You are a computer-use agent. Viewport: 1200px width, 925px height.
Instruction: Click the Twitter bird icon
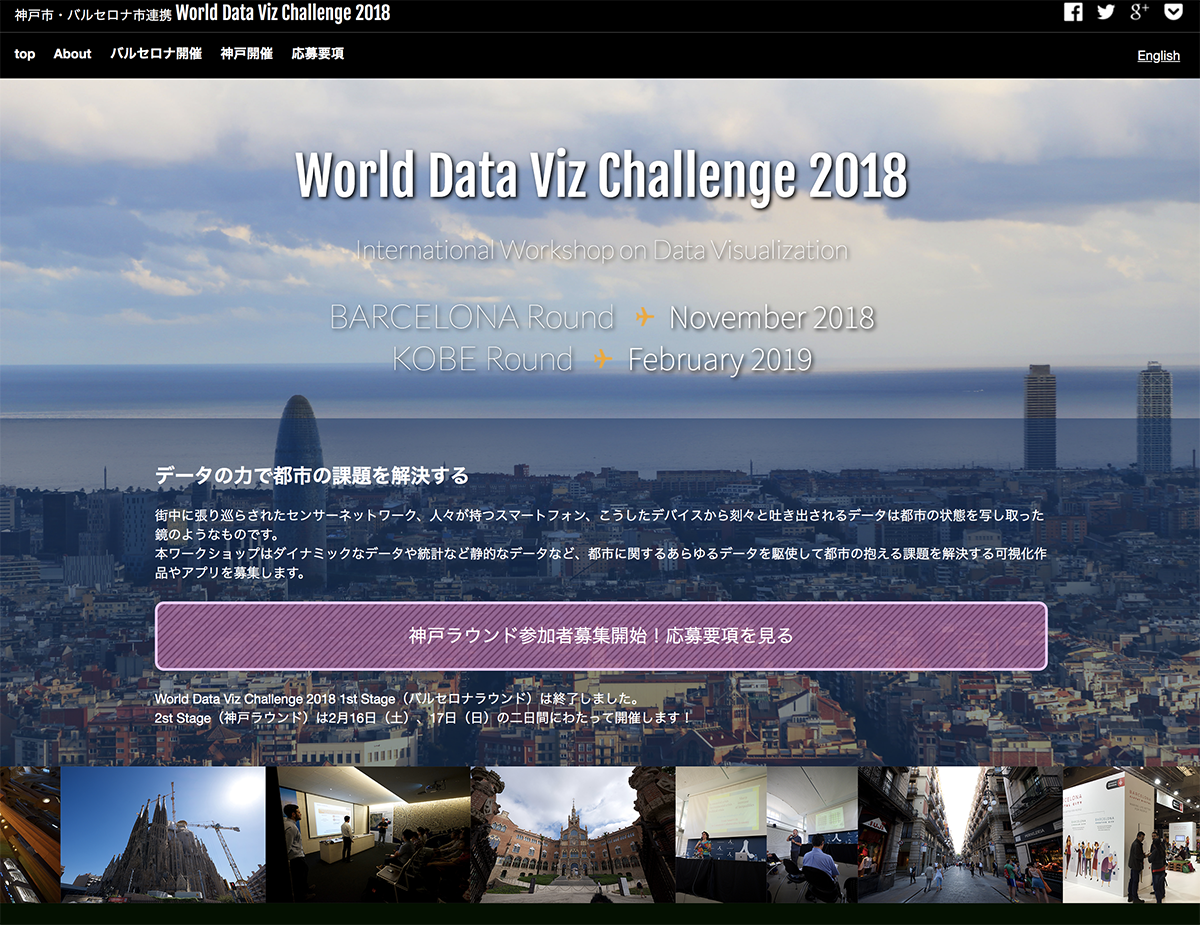1105,13
